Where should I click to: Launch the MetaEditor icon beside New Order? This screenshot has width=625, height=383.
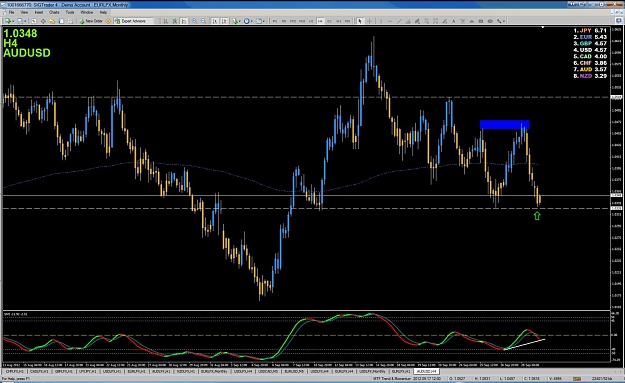[108, 21]
